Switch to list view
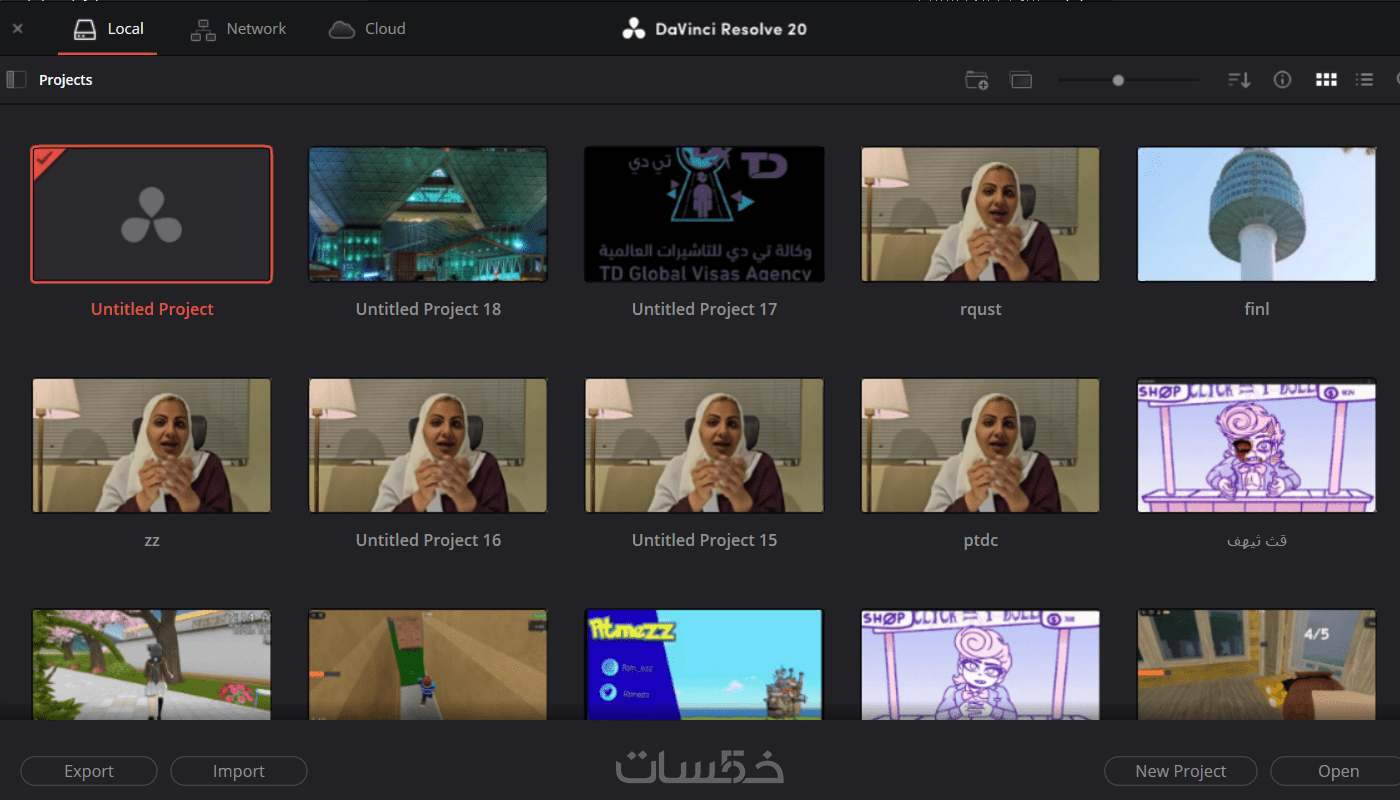Viewport: 1400px width, 800px height. click(1364, 80)
